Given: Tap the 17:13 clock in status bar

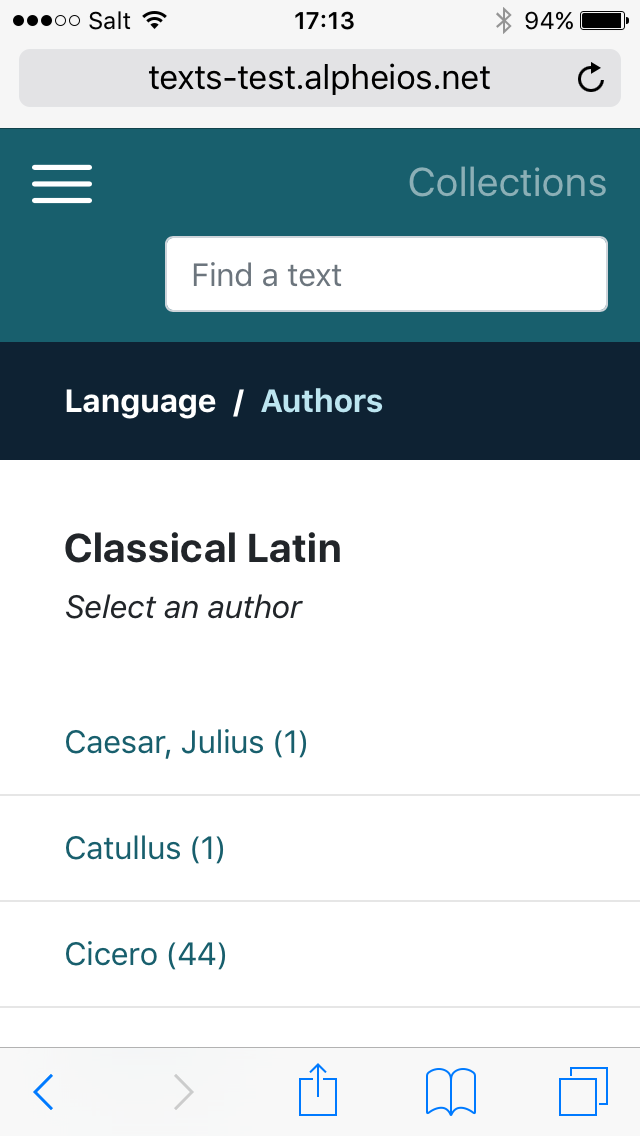Looking at the screenshot, I should [324, 20].
